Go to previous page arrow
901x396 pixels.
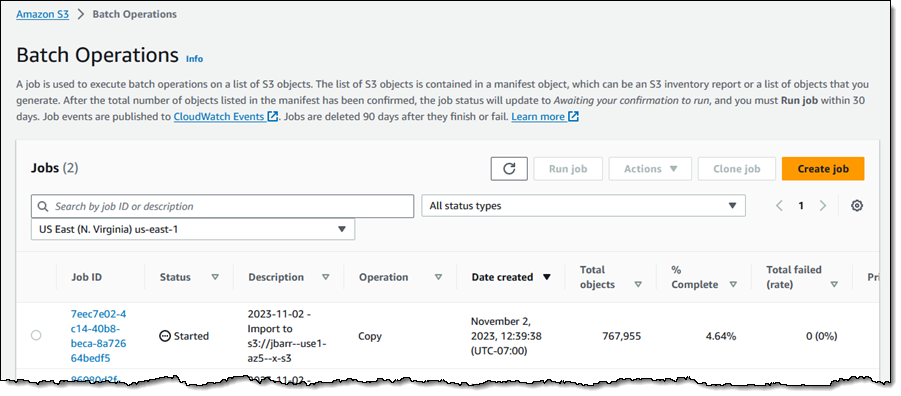click(x=779, y=206)
